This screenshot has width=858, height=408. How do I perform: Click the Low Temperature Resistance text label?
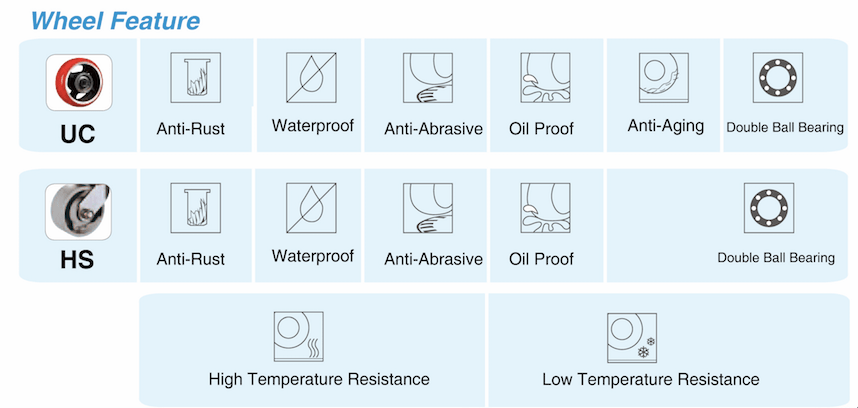(x=650, y=379)
